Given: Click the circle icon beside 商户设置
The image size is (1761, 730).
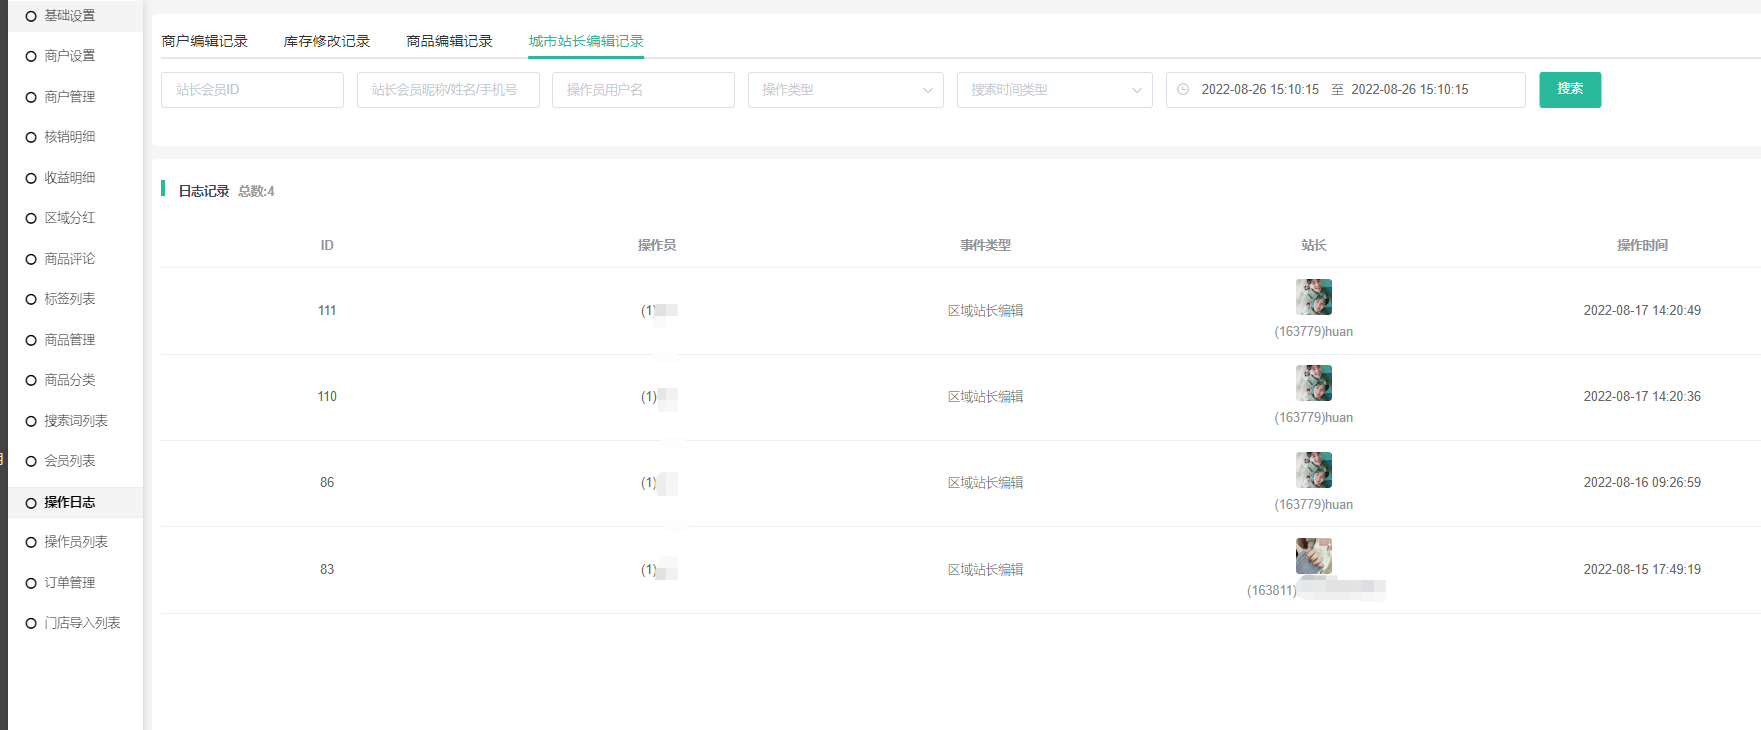Looking at the screenshot, I should 31,57.
